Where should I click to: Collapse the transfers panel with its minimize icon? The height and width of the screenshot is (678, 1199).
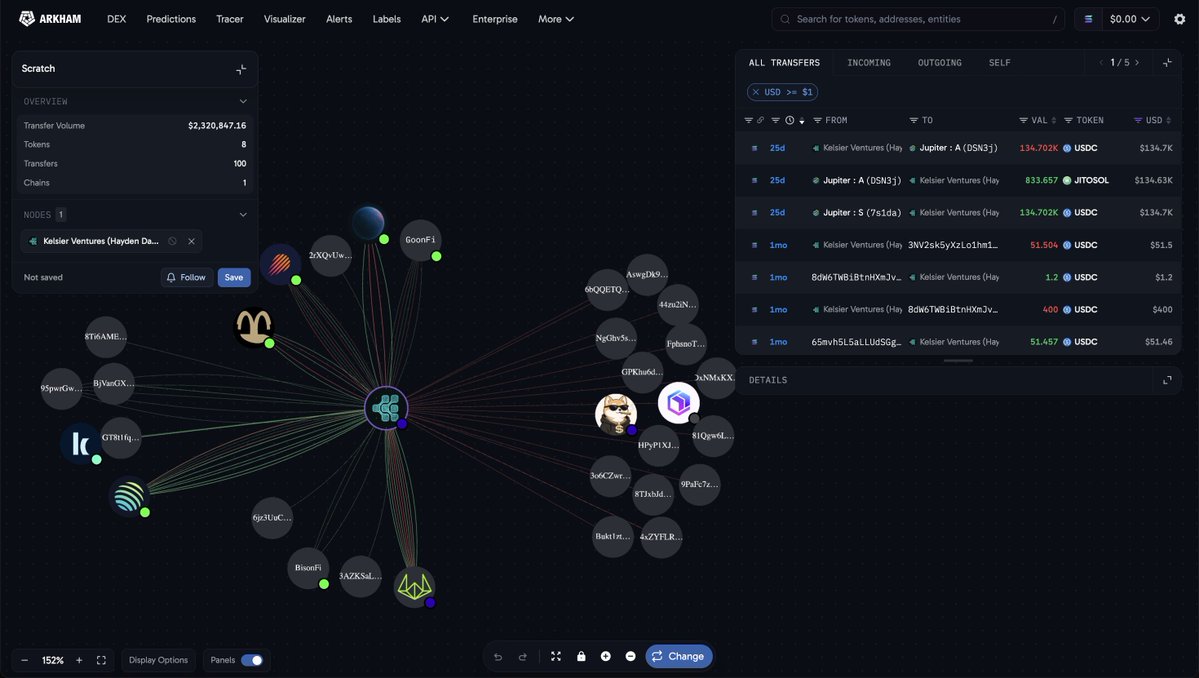tap(1167, 63)
